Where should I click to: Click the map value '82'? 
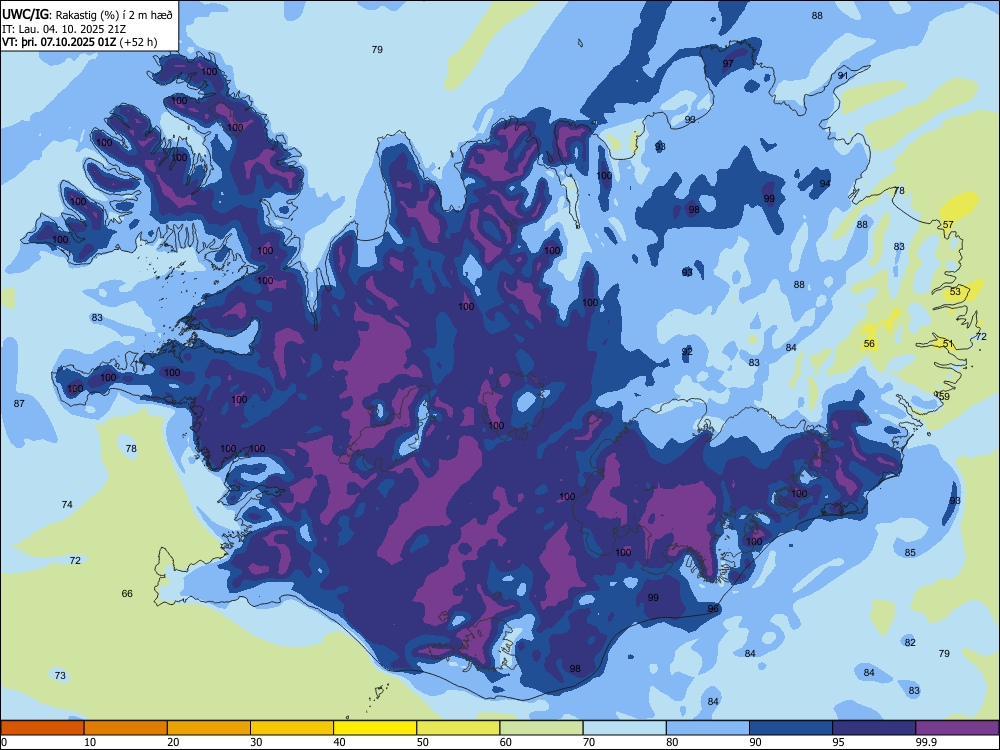point(910,642)
